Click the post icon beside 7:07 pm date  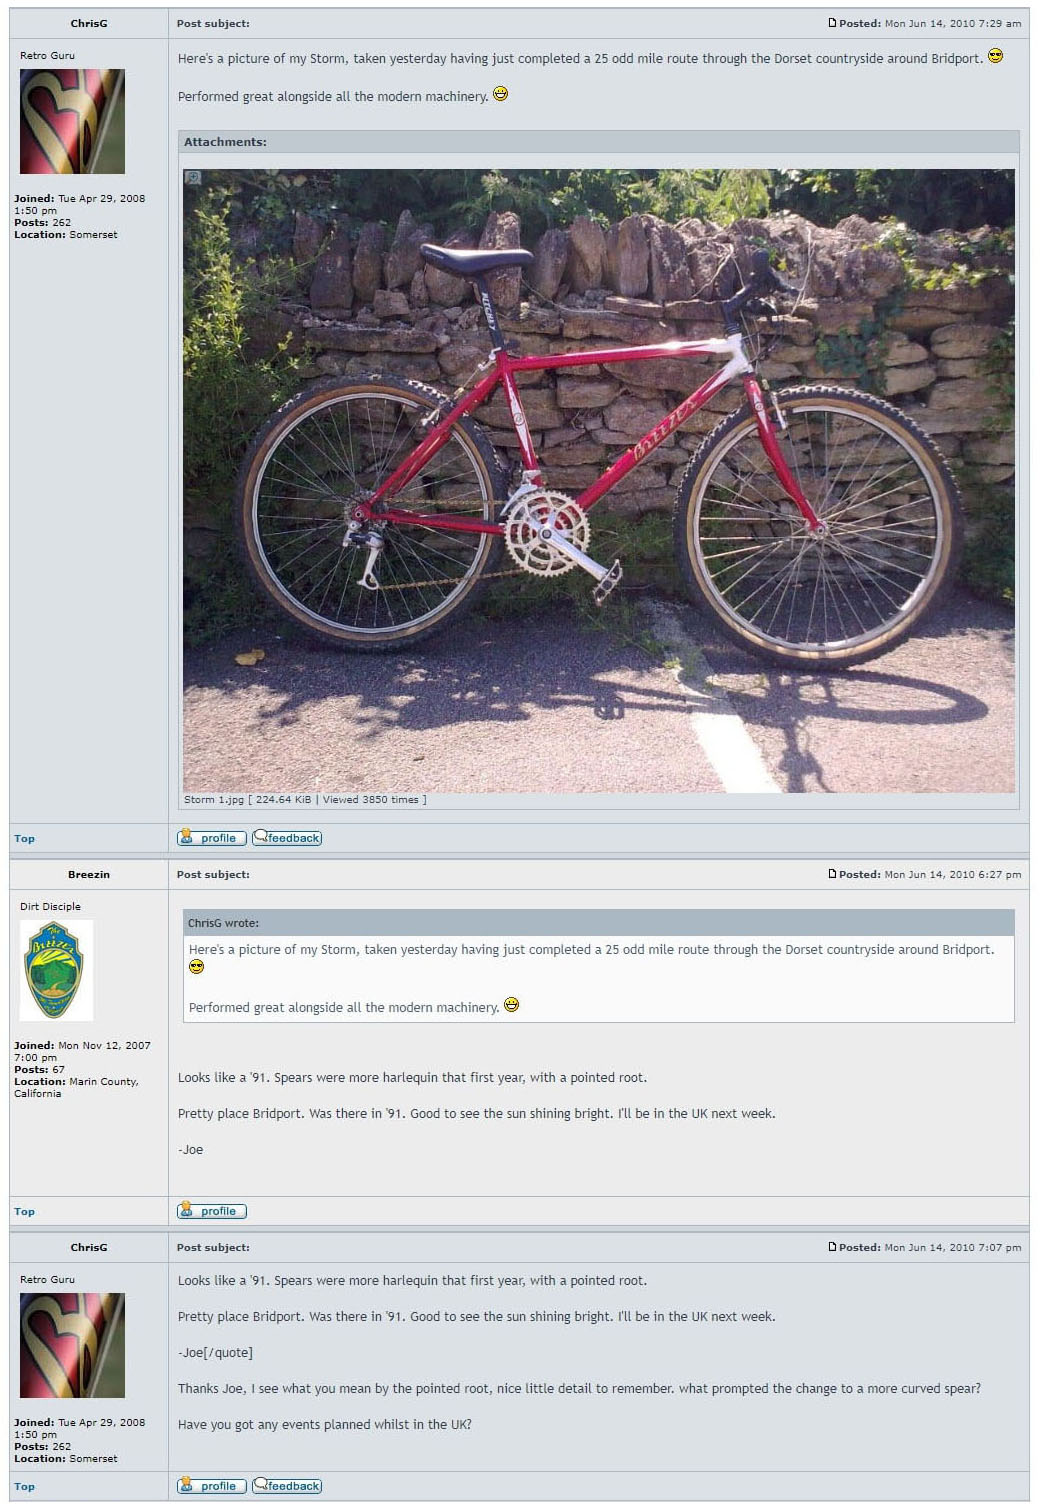pyautogui.click(x=832, y=1247)
